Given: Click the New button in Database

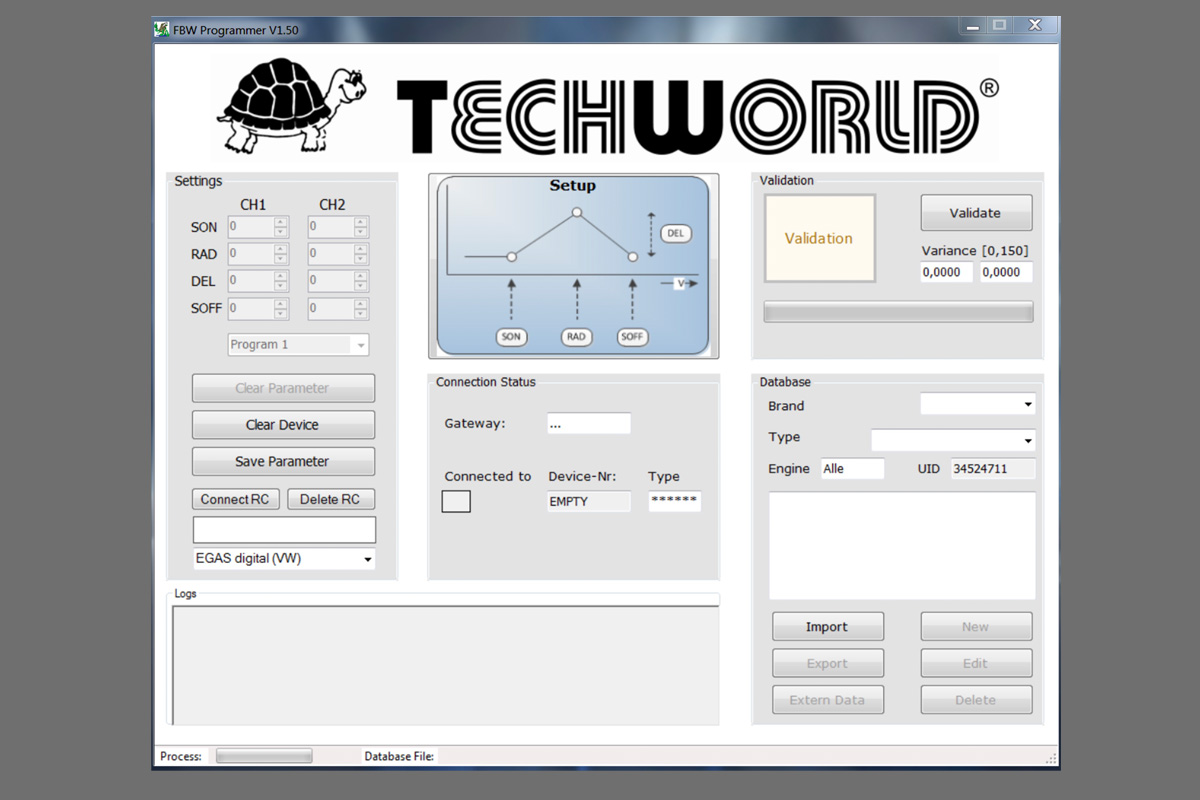Looking at the screenshot, I should coord(976,627).
